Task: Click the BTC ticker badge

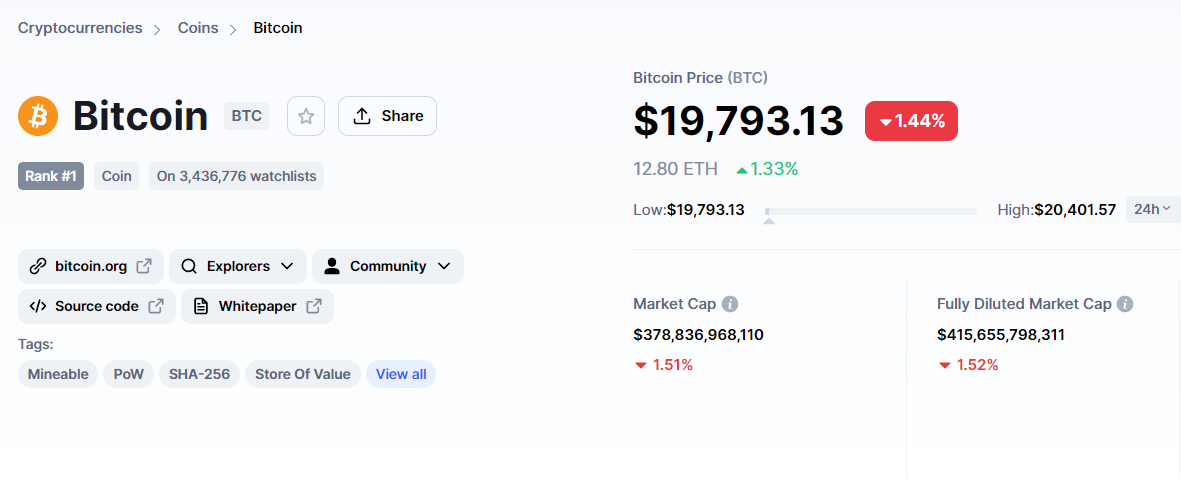Action: click(x=246, y=116)
